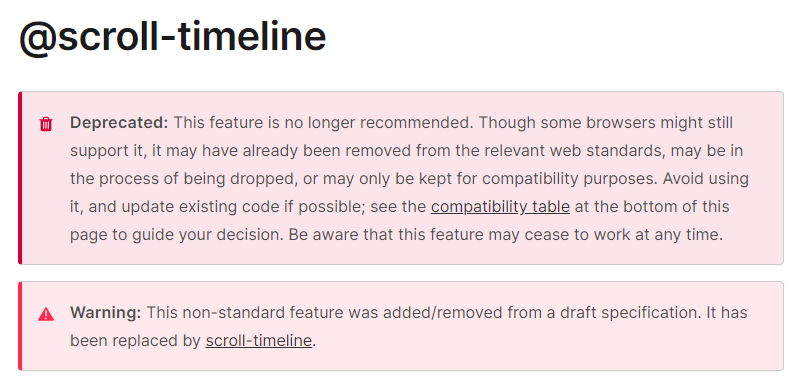
Task: Open the compatibility table link
Action: 500,207
